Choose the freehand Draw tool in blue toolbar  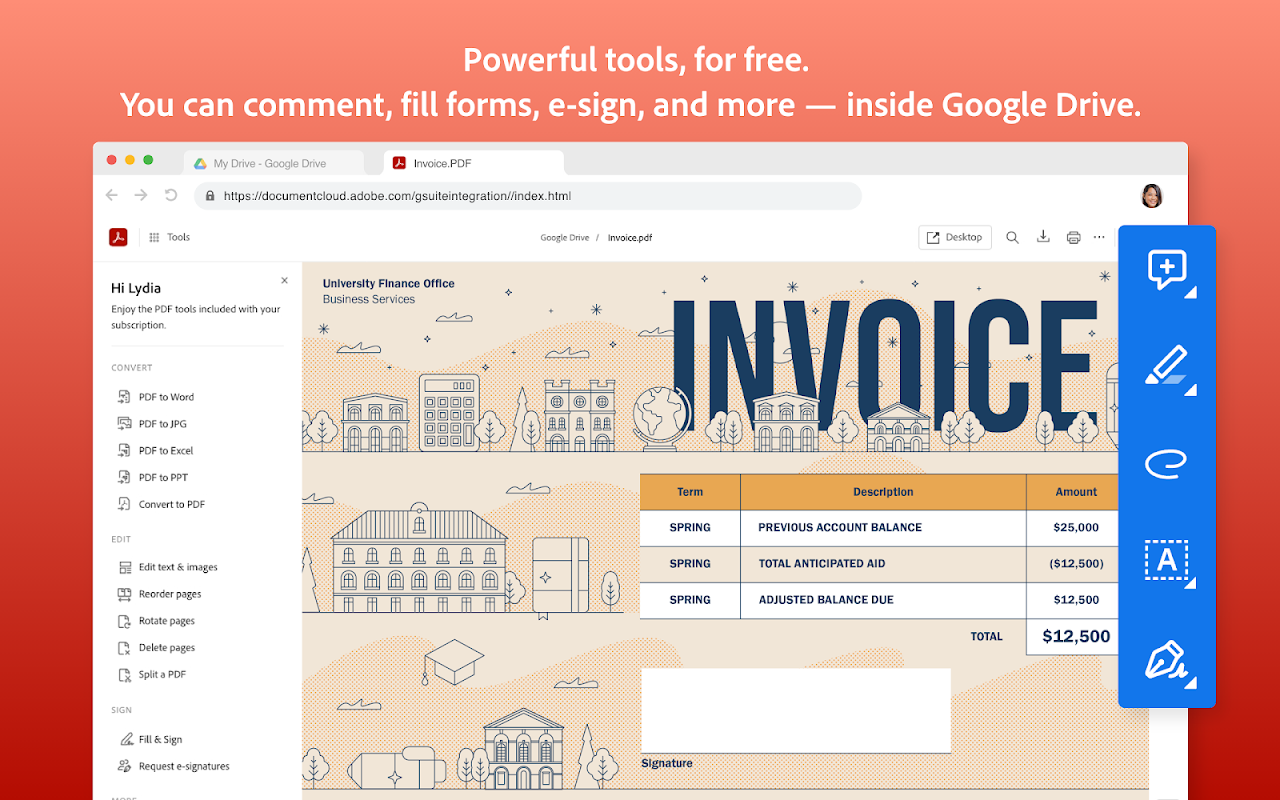click(x=1166, y=463)
